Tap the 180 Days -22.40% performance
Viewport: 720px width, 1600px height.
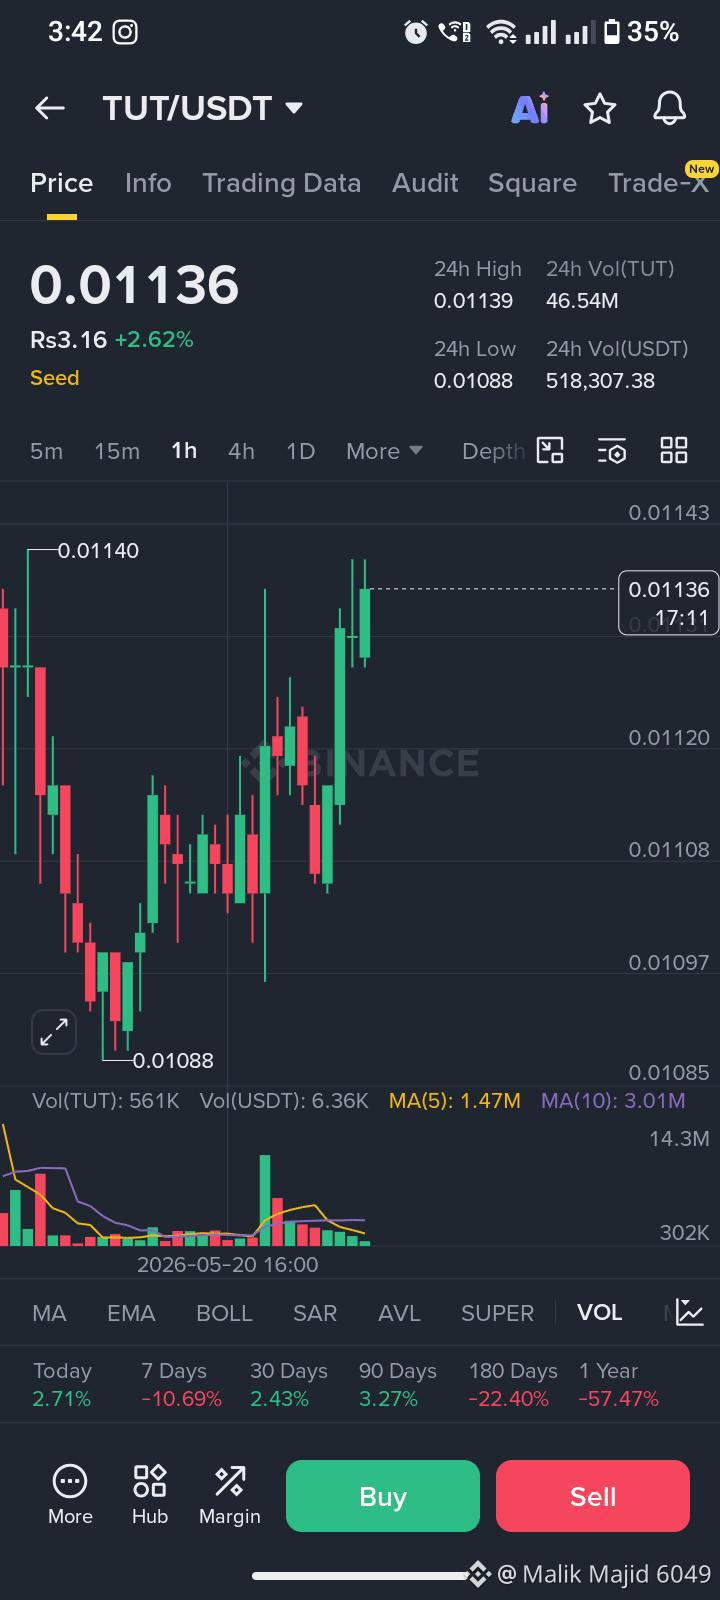pos(513,1385)
